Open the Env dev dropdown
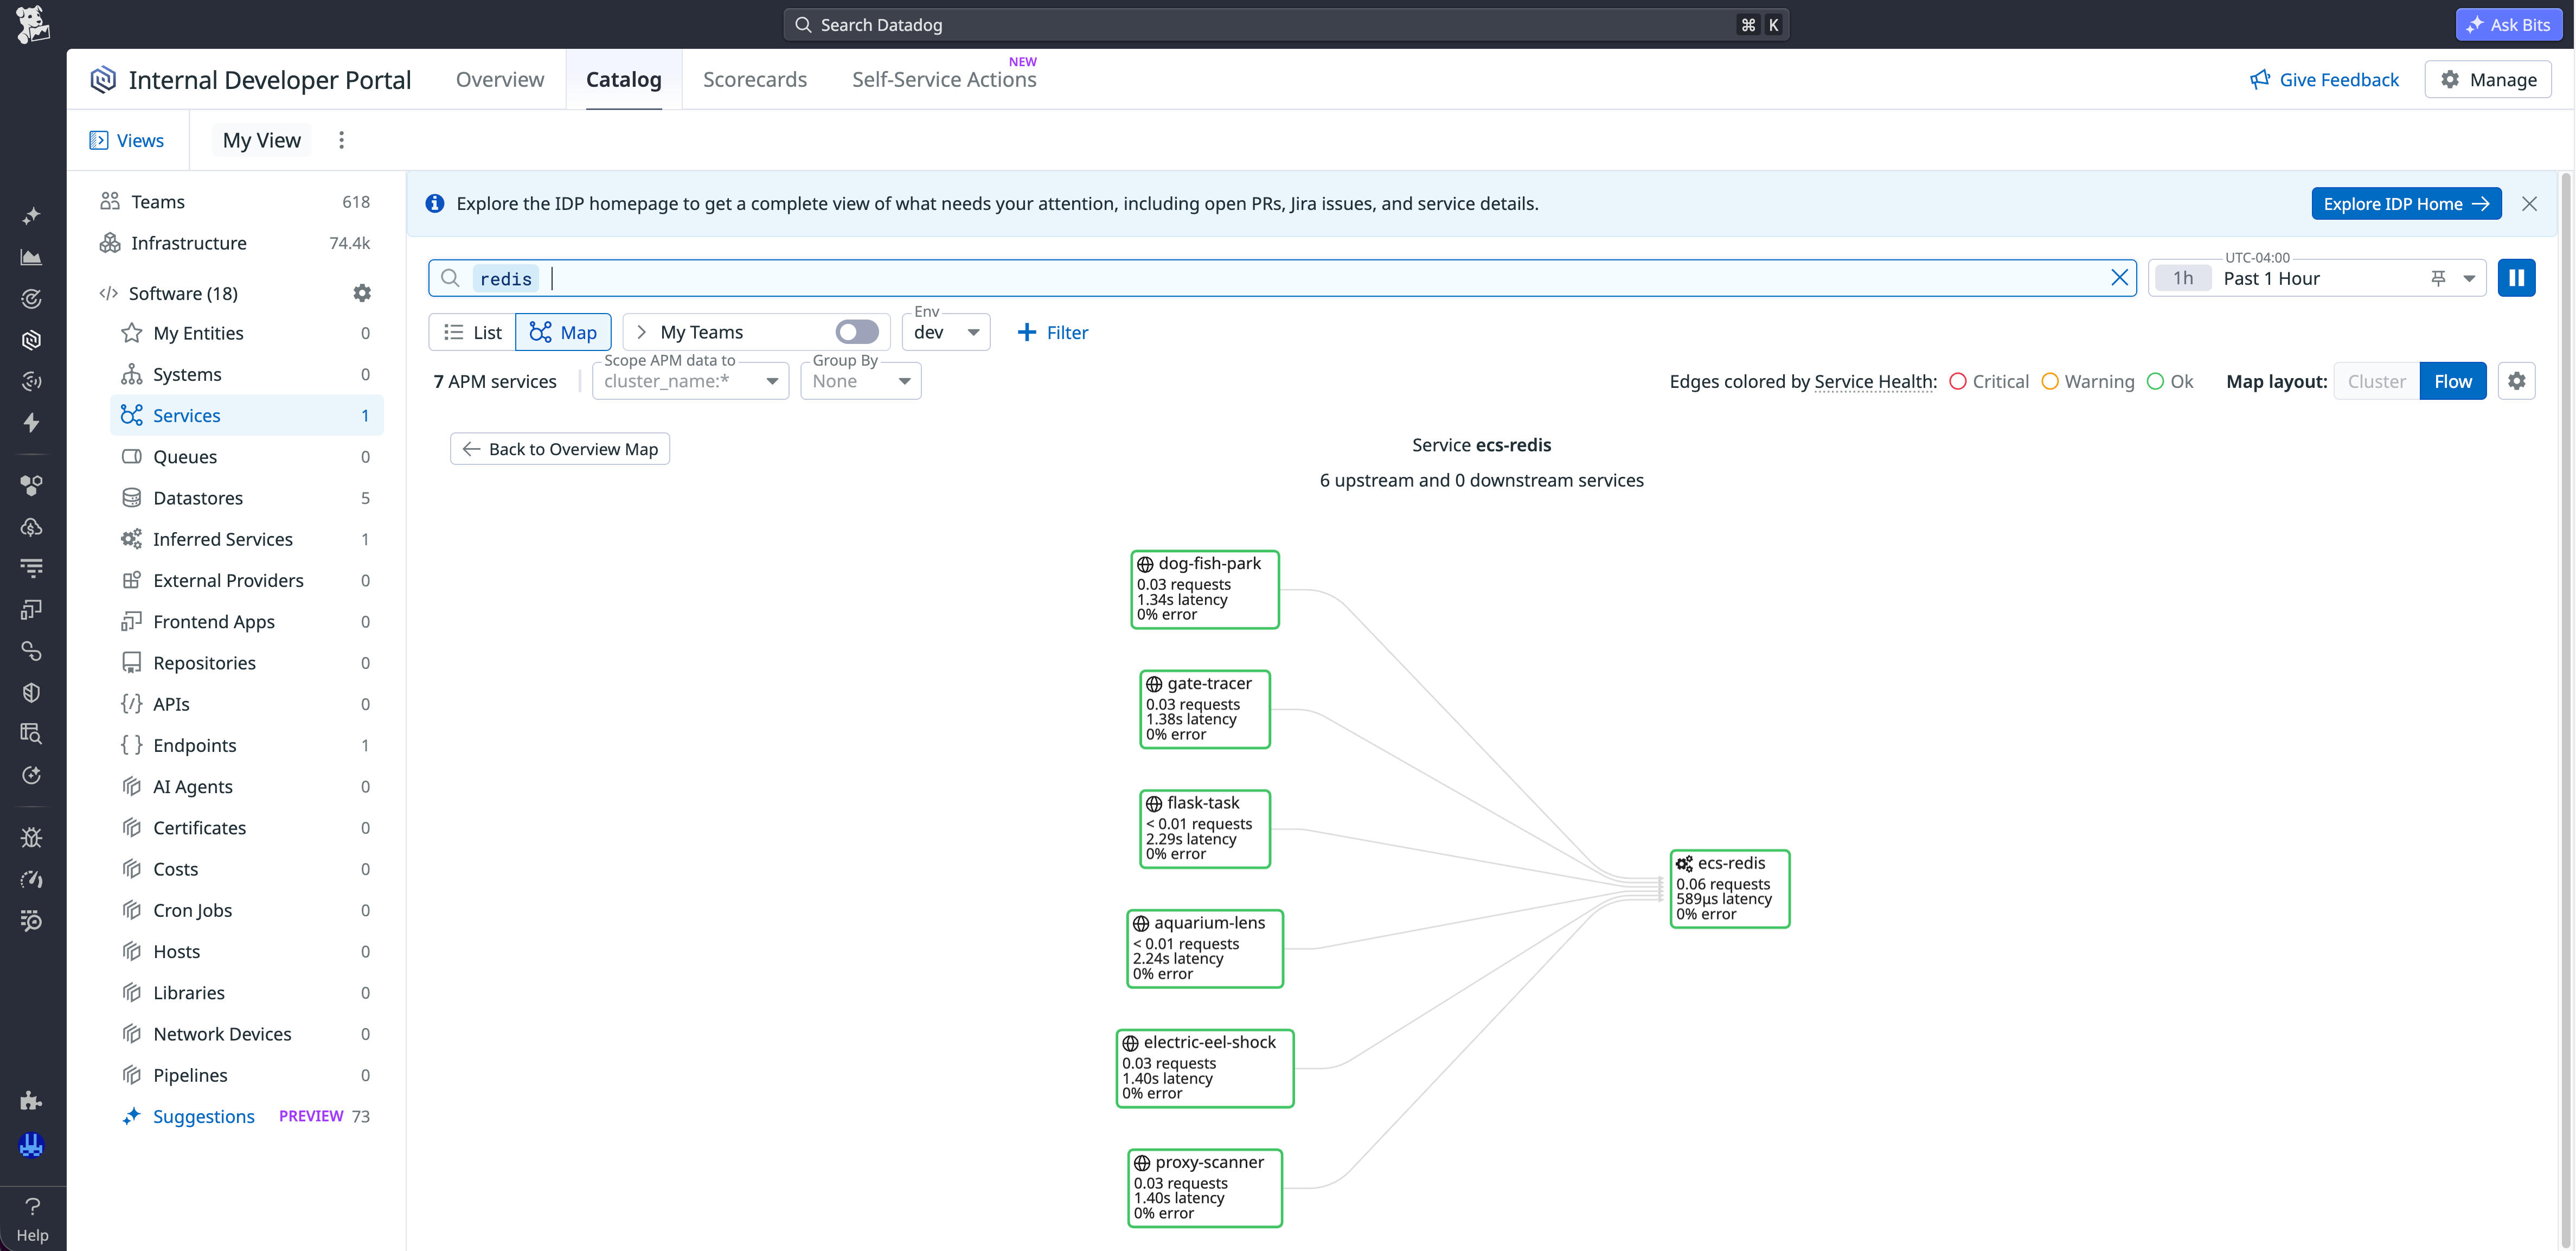 (x=946, y=332)
